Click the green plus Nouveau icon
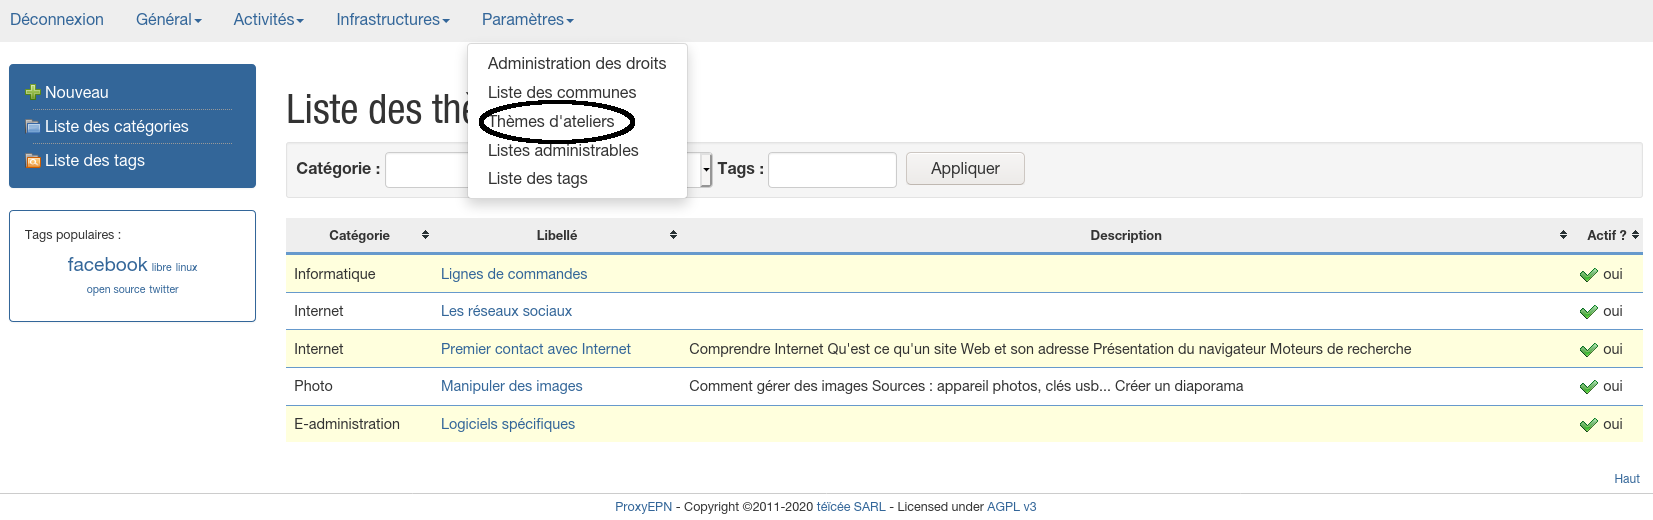The width and height of the screenshot is (1653, 520). tap(33, 92)
